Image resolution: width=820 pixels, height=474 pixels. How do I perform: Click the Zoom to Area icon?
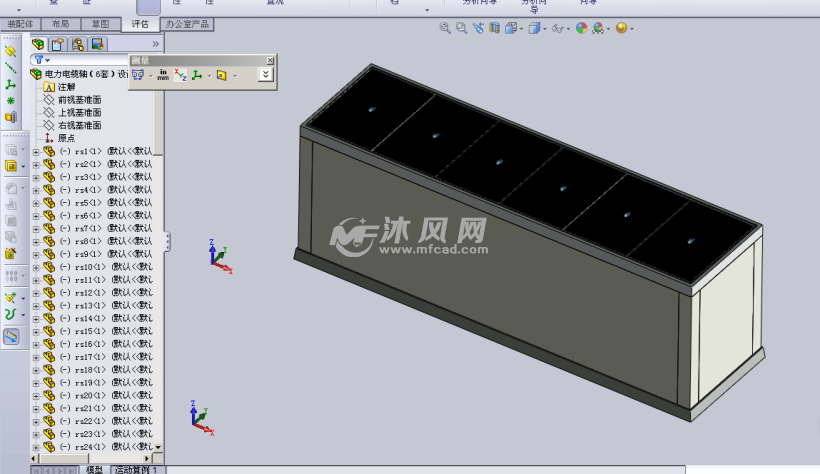click(x=461, y=28)
